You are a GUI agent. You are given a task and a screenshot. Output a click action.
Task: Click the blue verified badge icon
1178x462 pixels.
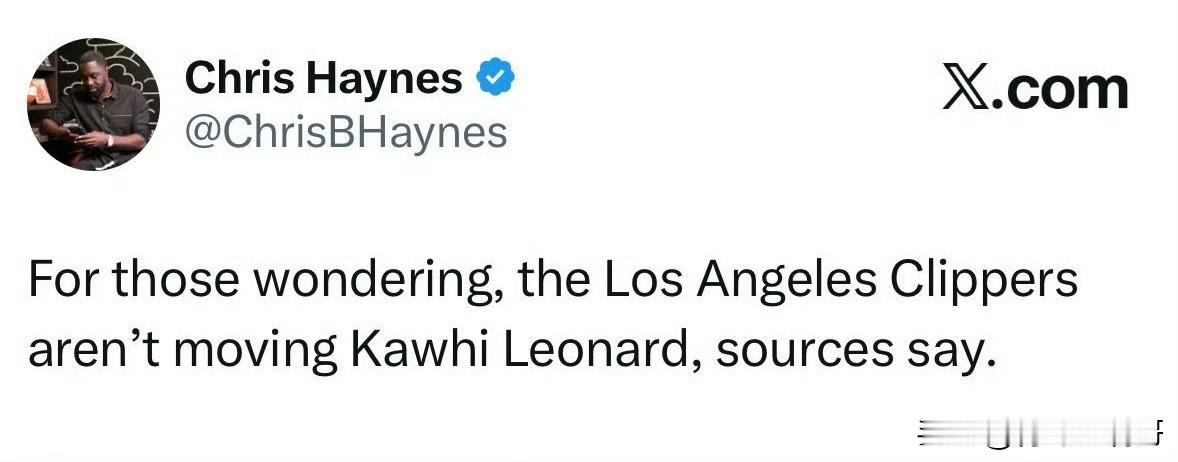point(496,78)
